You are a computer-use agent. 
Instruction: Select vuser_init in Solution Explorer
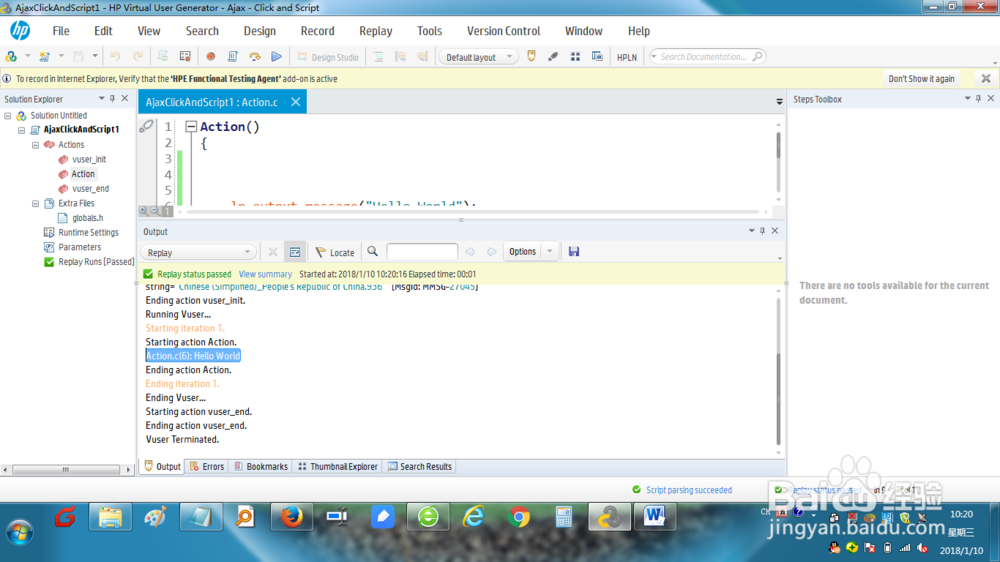click(x=89, y=159)
